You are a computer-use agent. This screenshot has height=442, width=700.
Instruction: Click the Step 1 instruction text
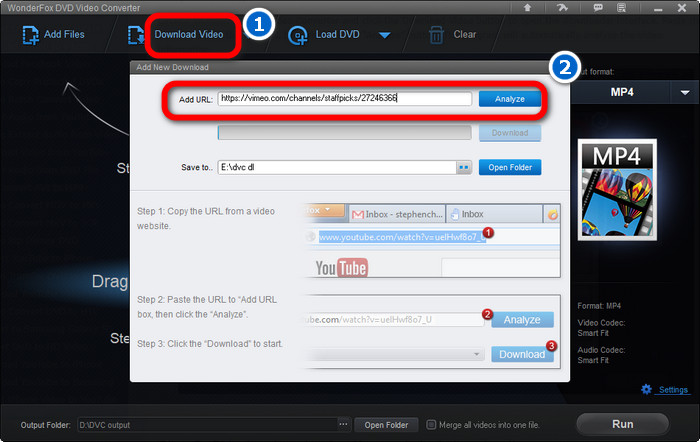coord(206,218)
